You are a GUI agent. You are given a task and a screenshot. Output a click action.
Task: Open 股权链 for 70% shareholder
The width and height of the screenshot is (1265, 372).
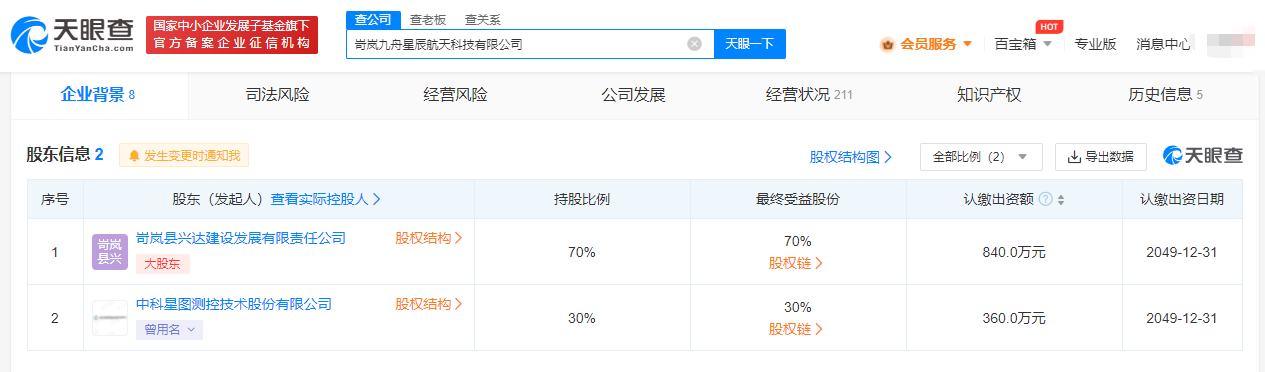pyautogui.click(x=795, y=263)
